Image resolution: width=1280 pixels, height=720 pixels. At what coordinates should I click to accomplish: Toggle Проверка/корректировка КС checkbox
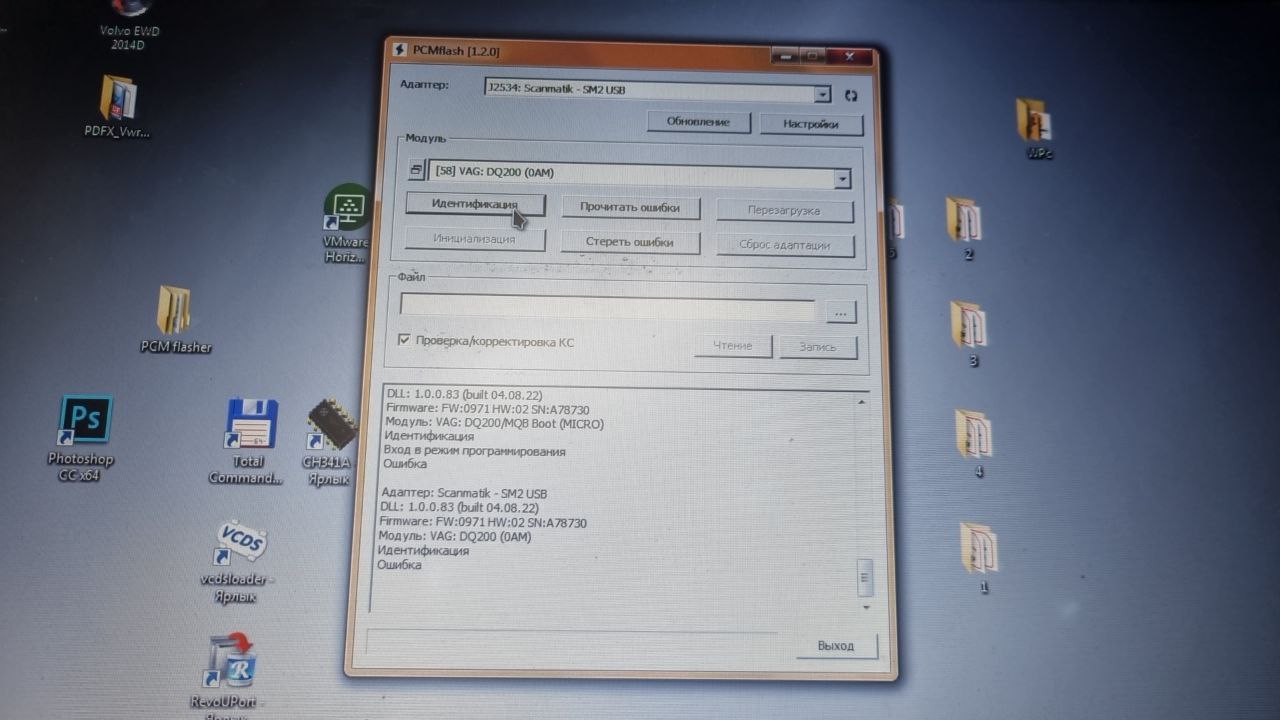coord(404,341)
